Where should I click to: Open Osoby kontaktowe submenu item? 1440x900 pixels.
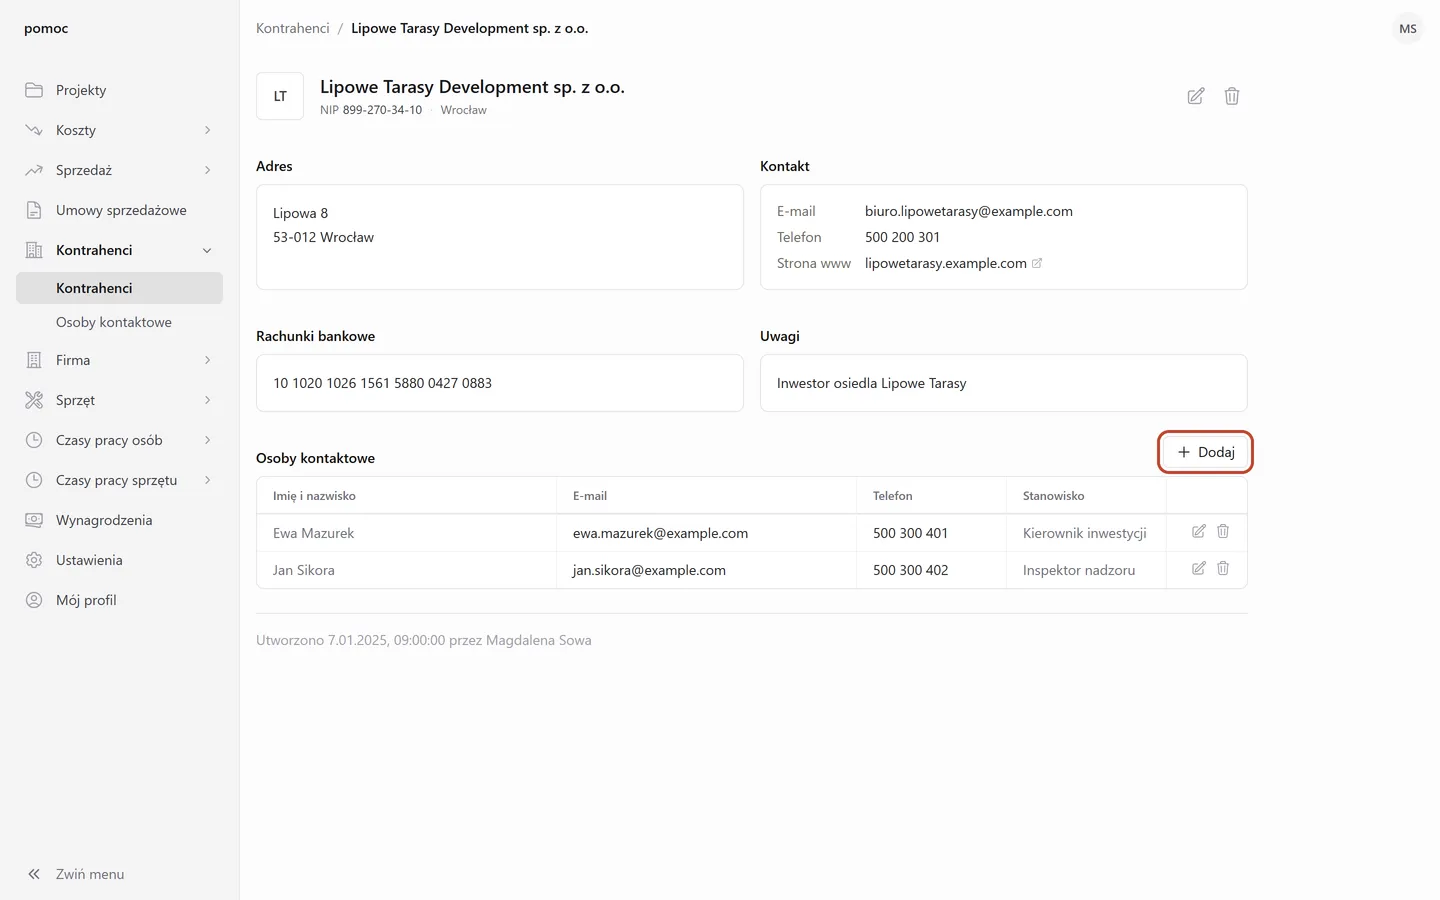click(x=119, y=322)
